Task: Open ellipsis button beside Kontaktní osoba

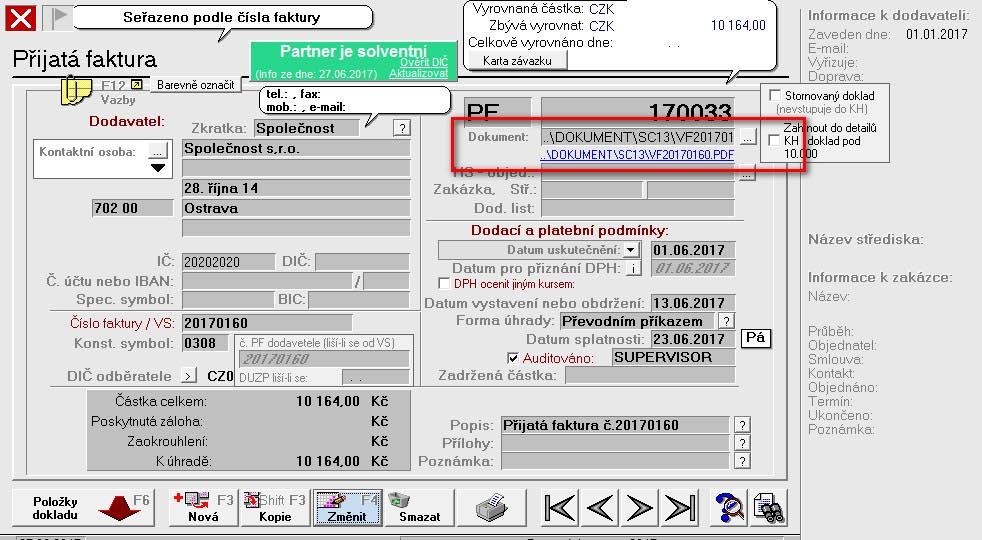Action: point(158,151)
